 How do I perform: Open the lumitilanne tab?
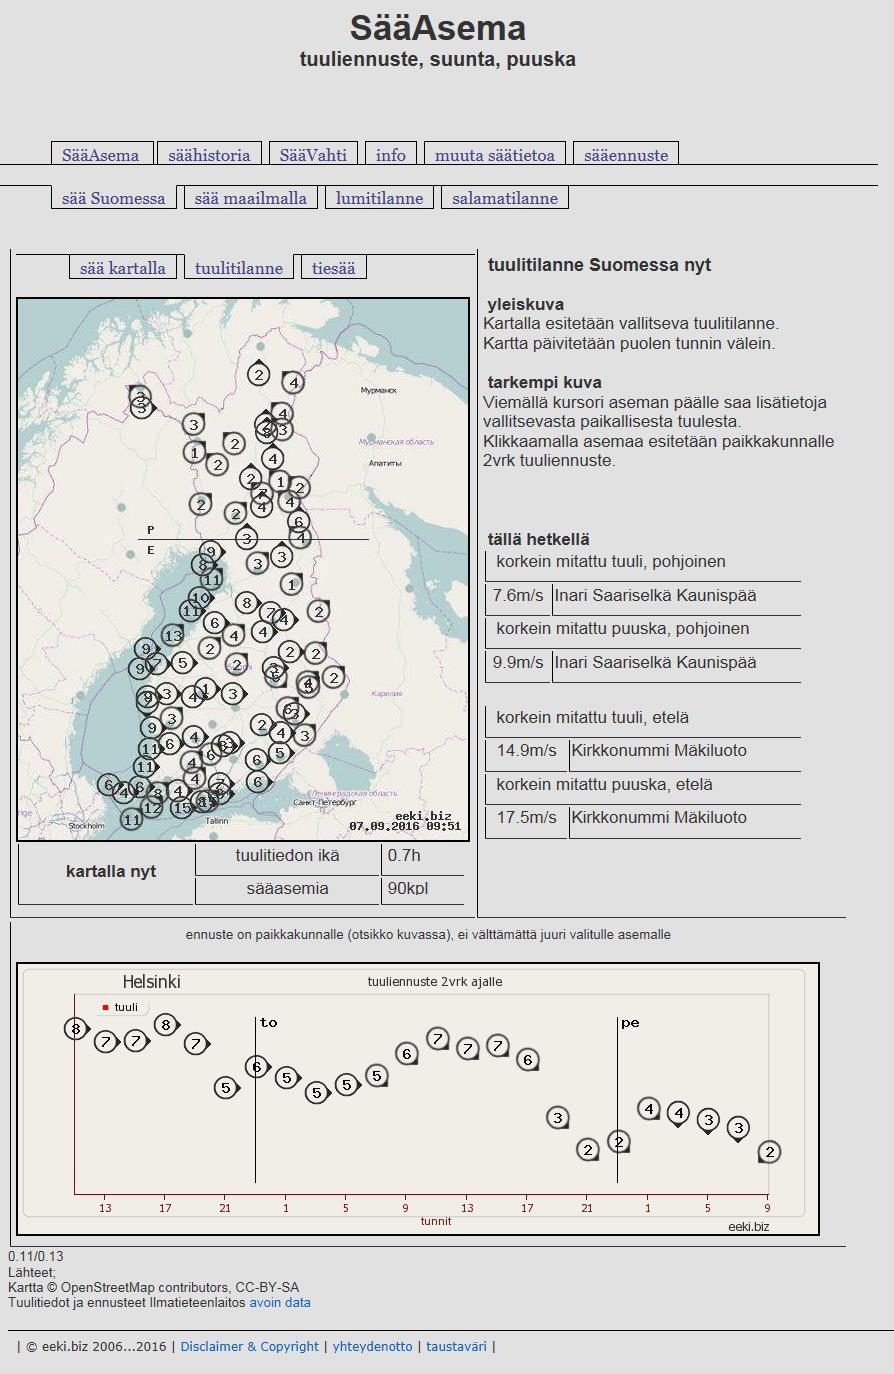coord(380,197)
